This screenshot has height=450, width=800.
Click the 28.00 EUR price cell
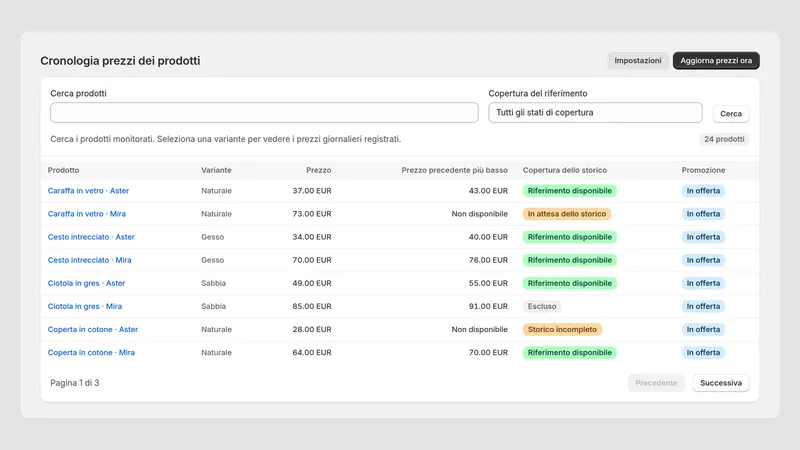pyautogui.click(x=312, y=330)
